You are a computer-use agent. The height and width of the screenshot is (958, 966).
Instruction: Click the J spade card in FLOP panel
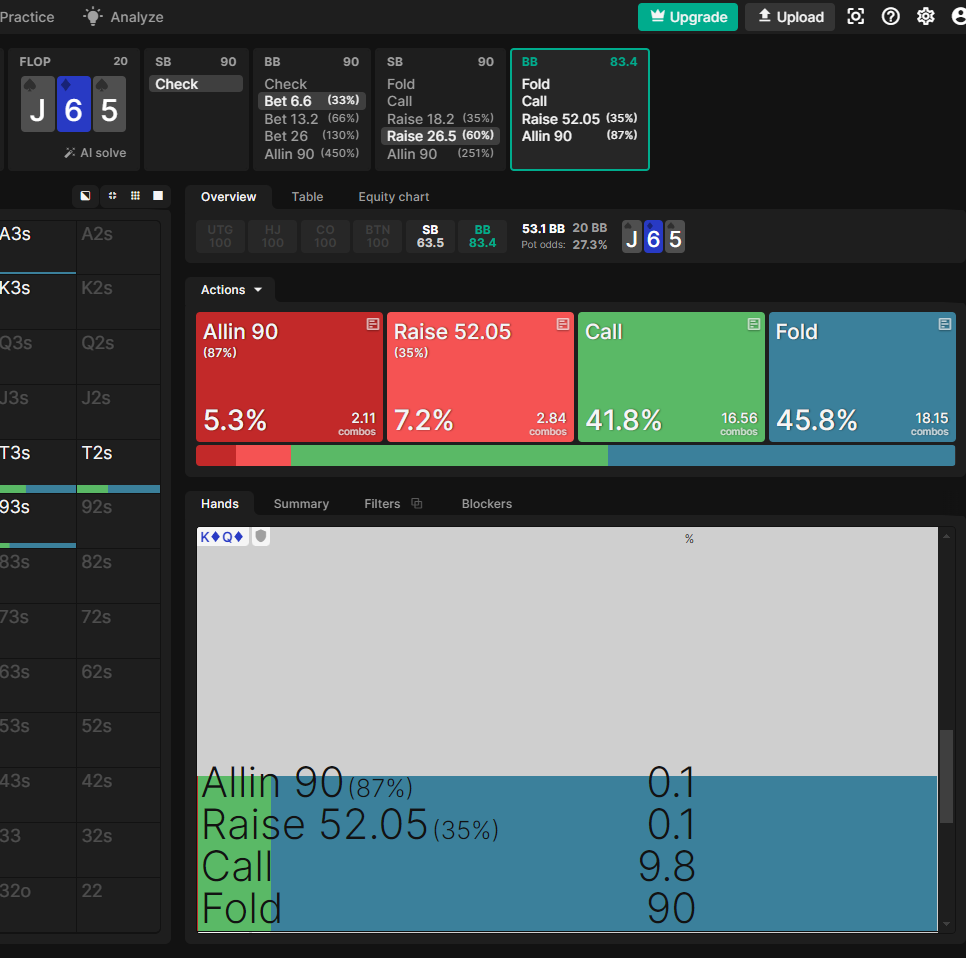tap(38, 104)
